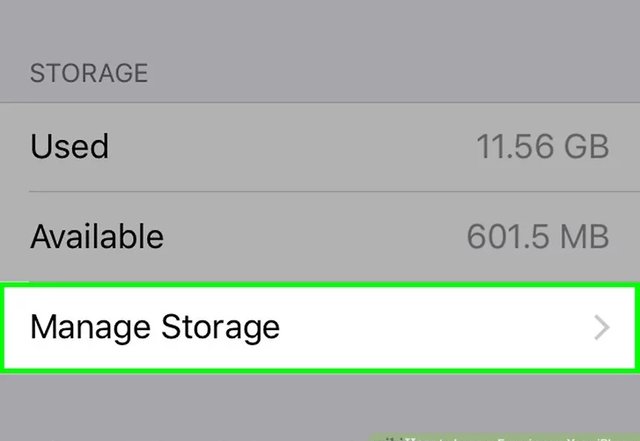Select the Used storage label

coord(70,147)
